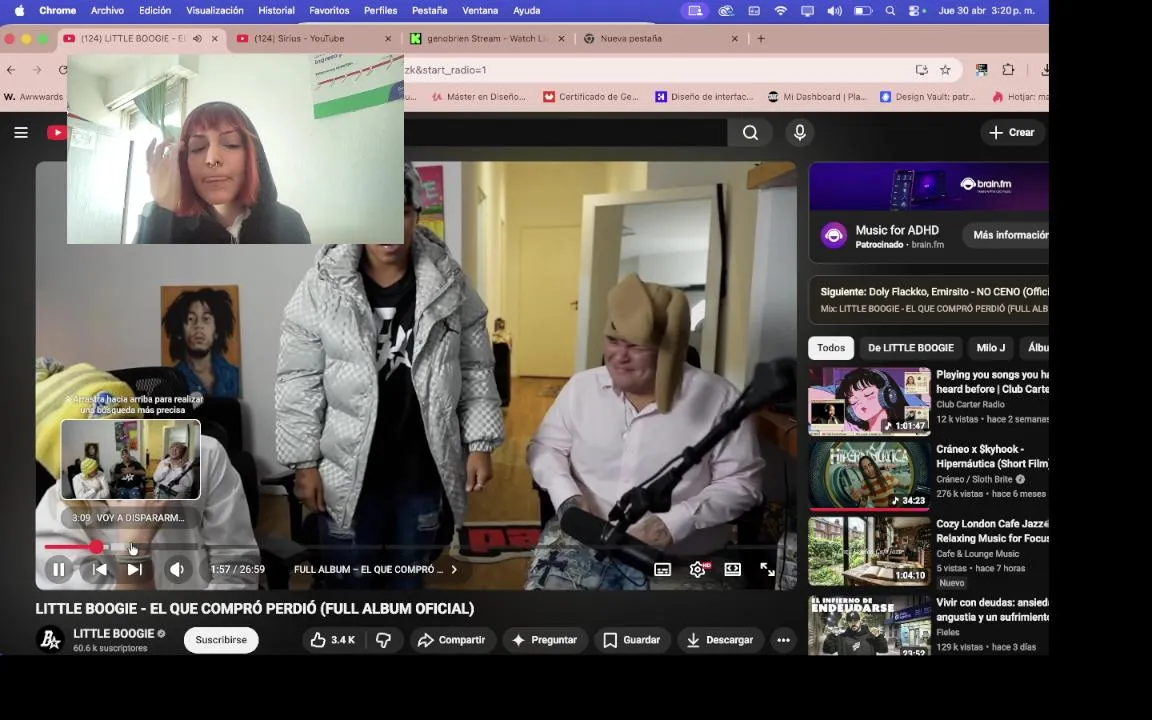
Task: Open the Visualización menu
Action: (215, 10)
